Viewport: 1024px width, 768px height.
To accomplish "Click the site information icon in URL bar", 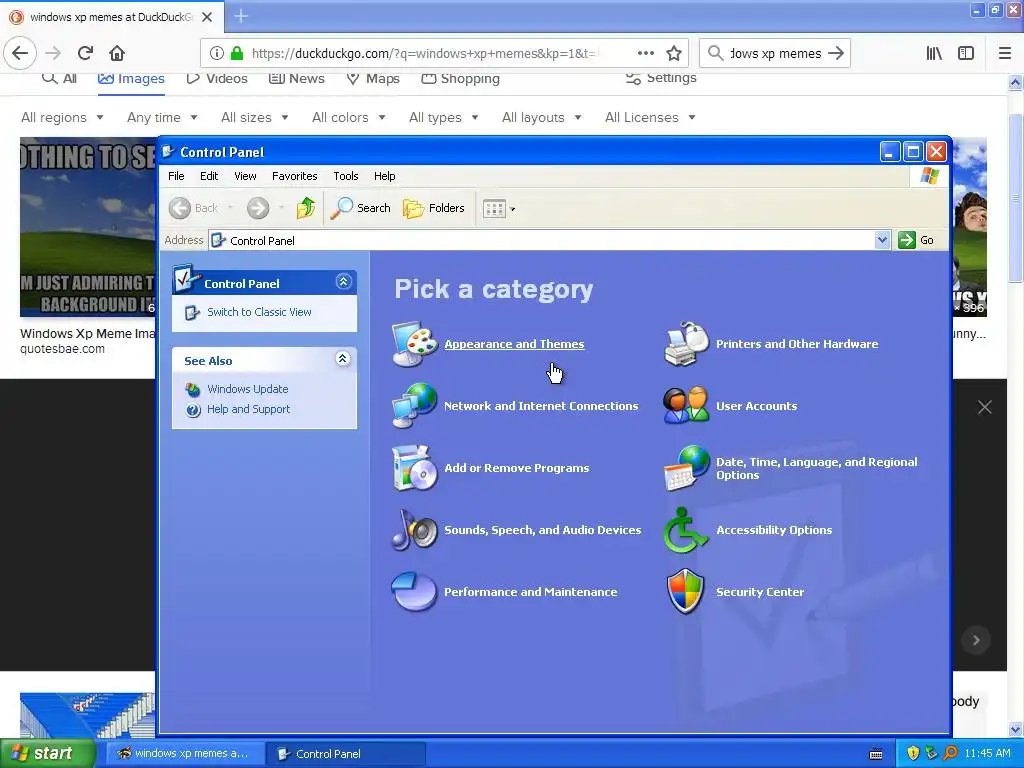I will (x=217, y=54).
